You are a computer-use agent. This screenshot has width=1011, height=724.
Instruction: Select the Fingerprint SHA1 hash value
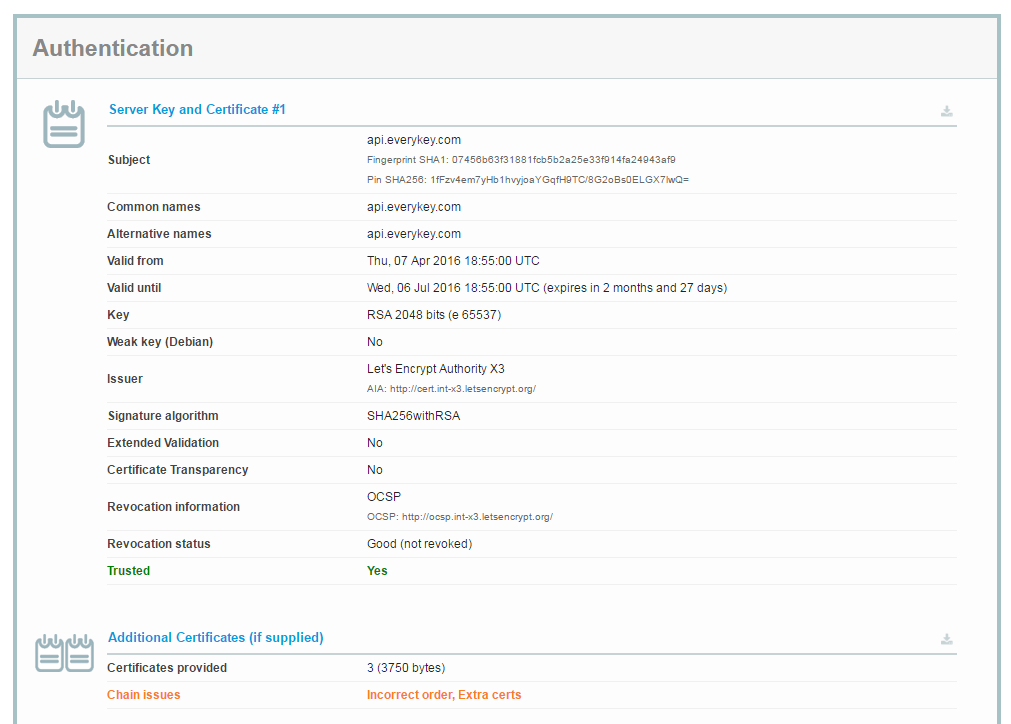pyautogui.click(x=563, y=159)
